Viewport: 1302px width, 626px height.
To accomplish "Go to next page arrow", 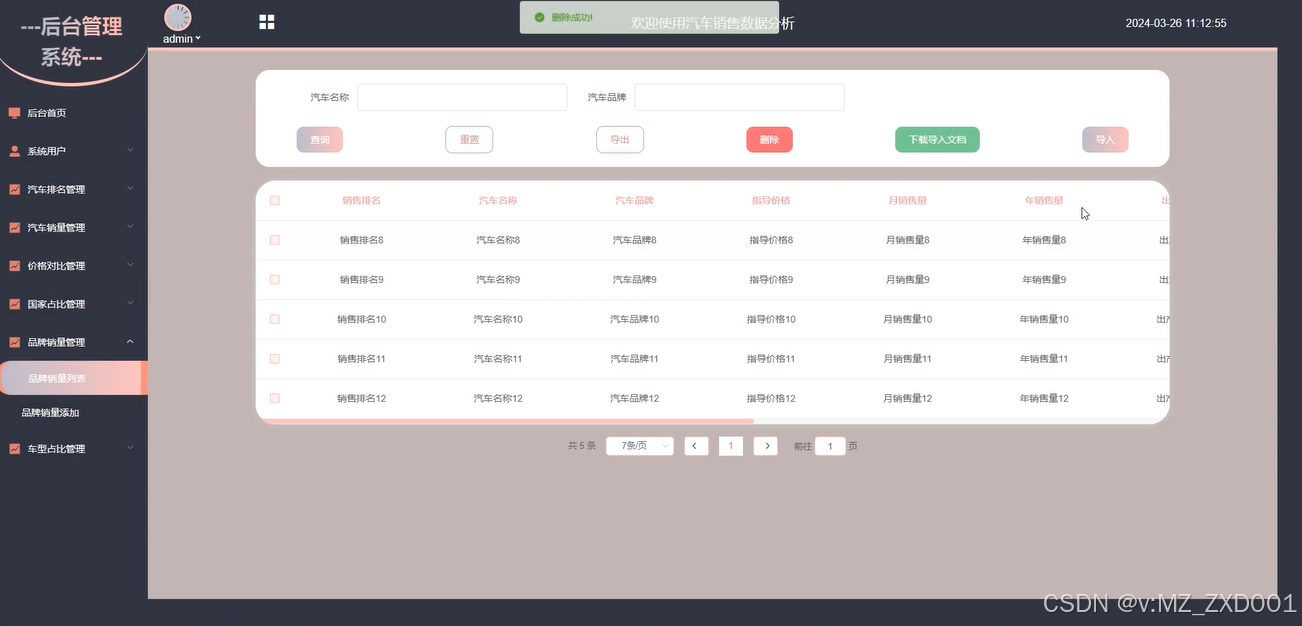I will click(x=765, y=446).
